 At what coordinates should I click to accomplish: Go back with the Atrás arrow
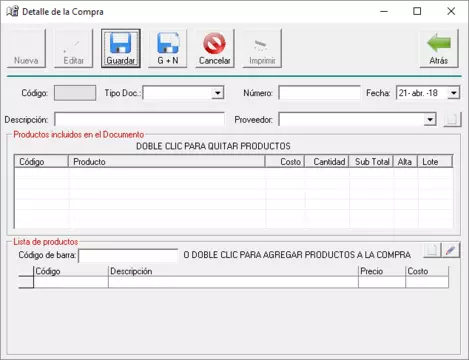click(439, 48)
